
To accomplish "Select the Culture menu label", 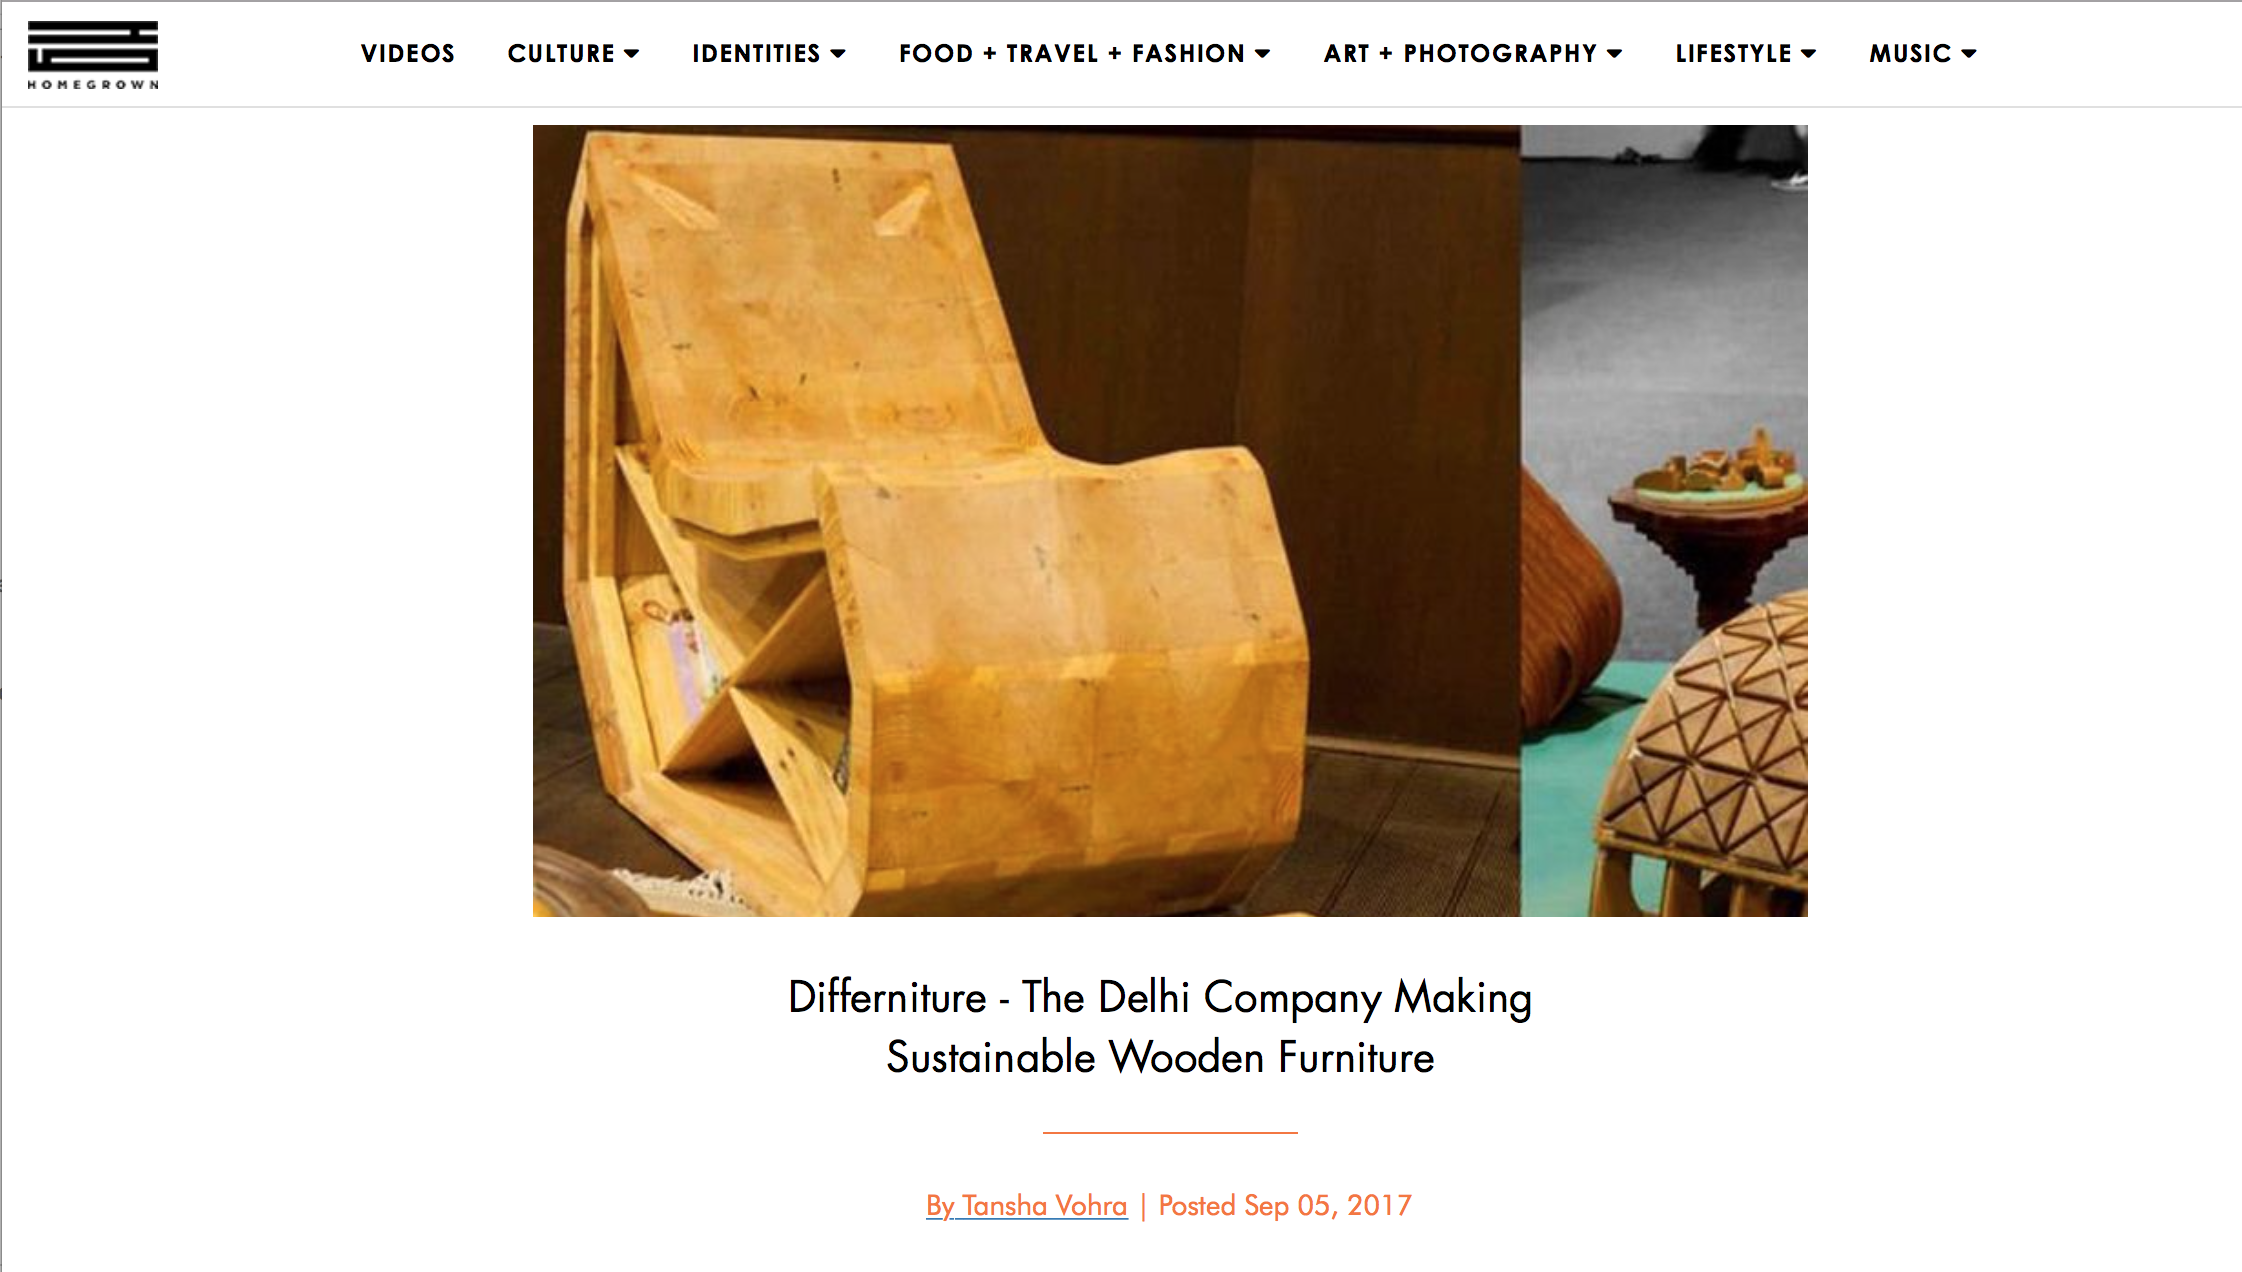I will coord(561,53).
